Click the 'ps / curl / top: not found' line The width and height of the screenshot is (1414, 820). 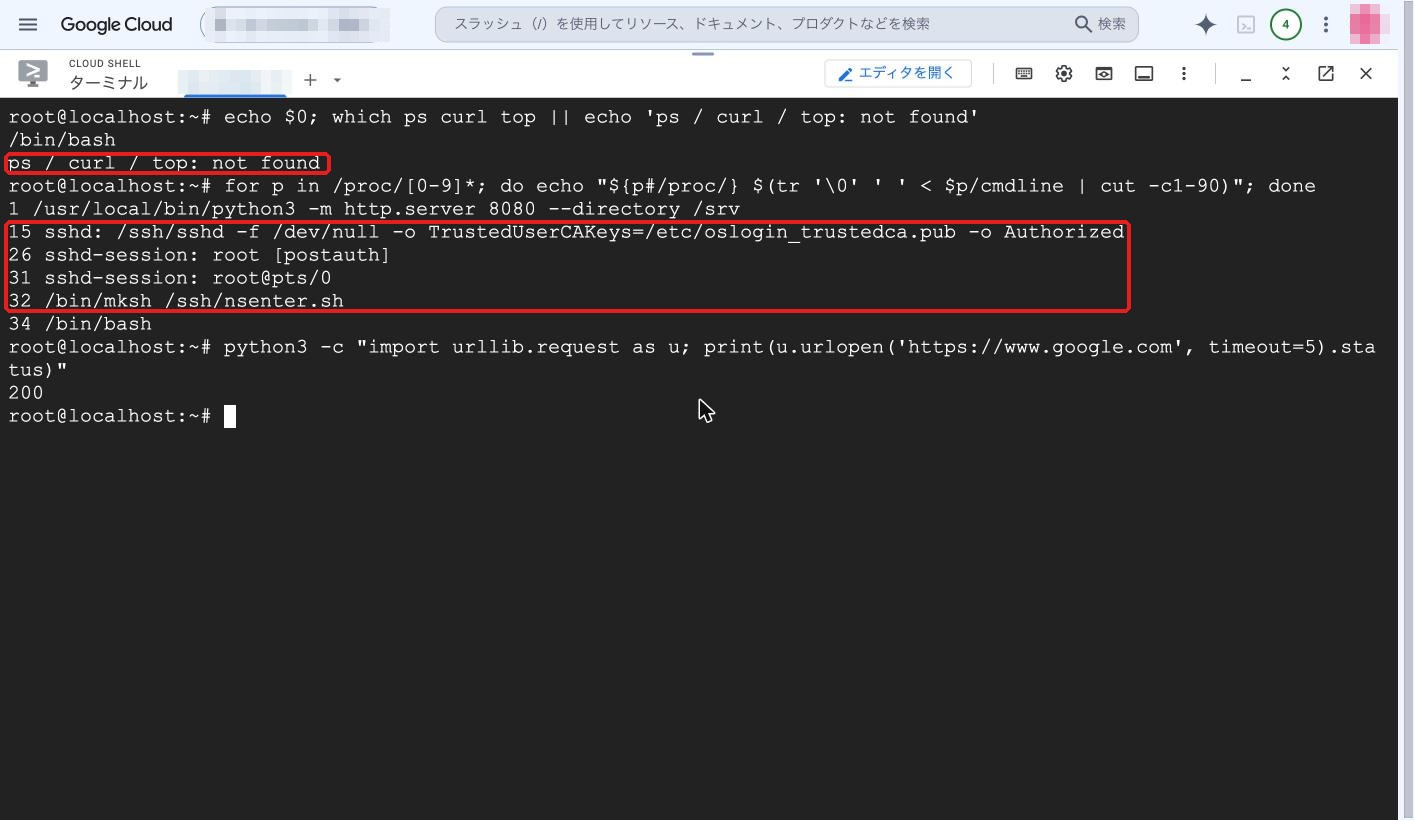pyautogui.click(x=164, y=163)
